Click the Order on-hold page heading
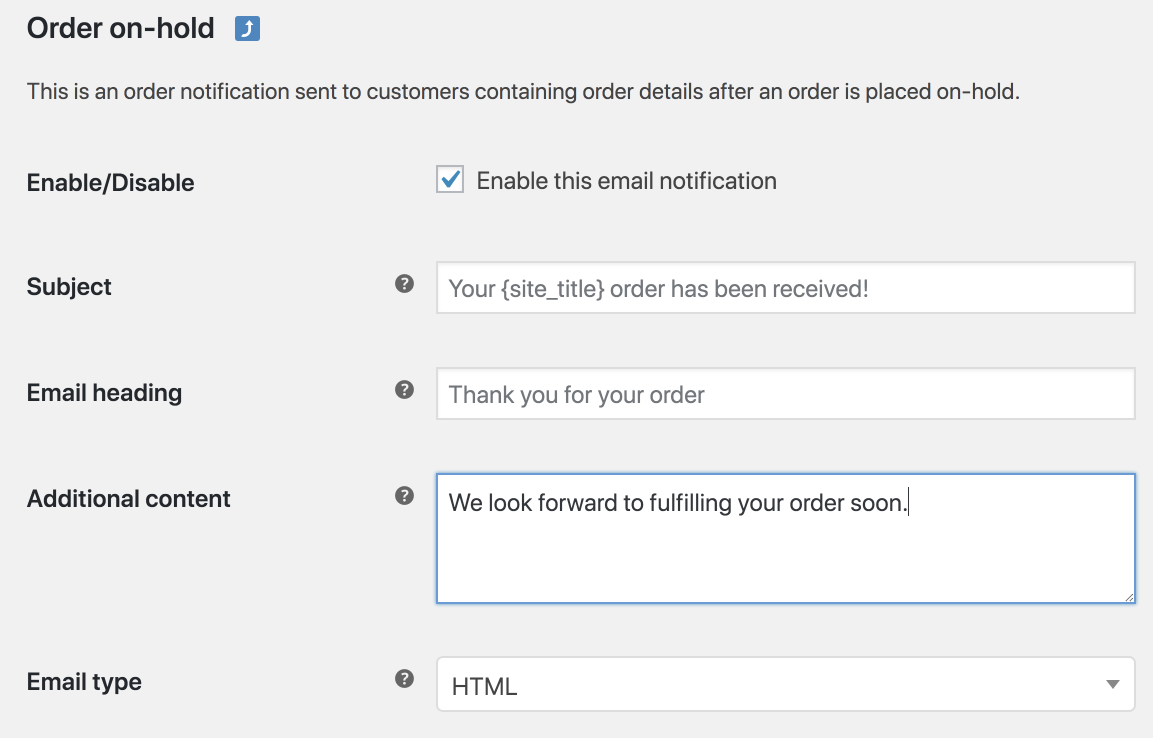1153x738 pixels. [120, 28]
